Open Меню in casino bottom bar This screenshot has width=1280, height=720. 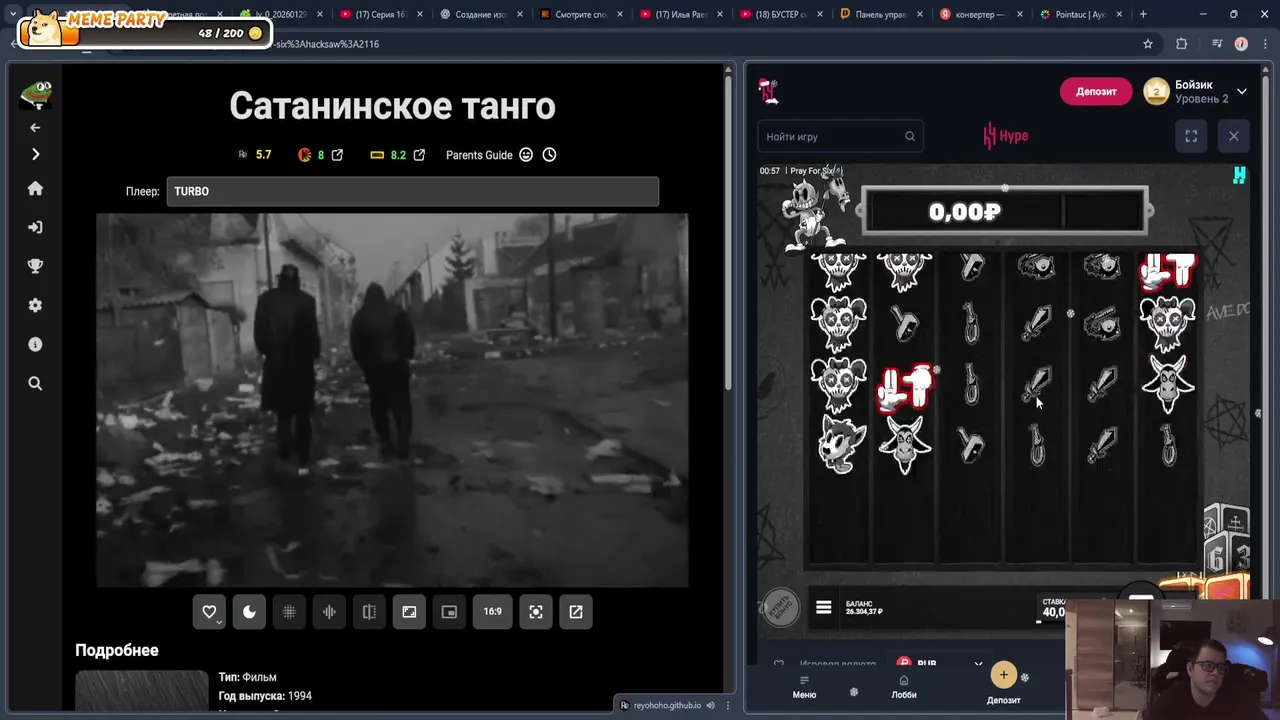pos(804,687)
